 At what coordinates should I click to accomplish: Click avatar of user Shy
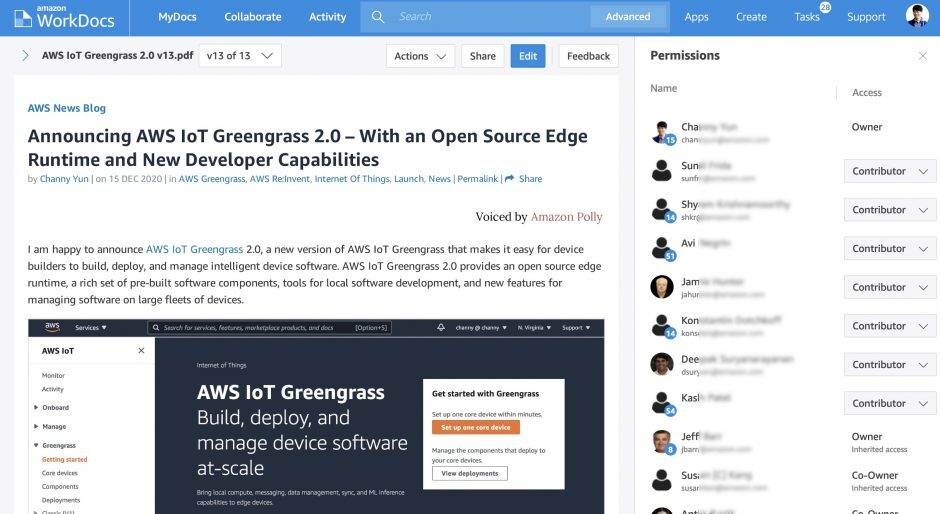tap(663, 210)
